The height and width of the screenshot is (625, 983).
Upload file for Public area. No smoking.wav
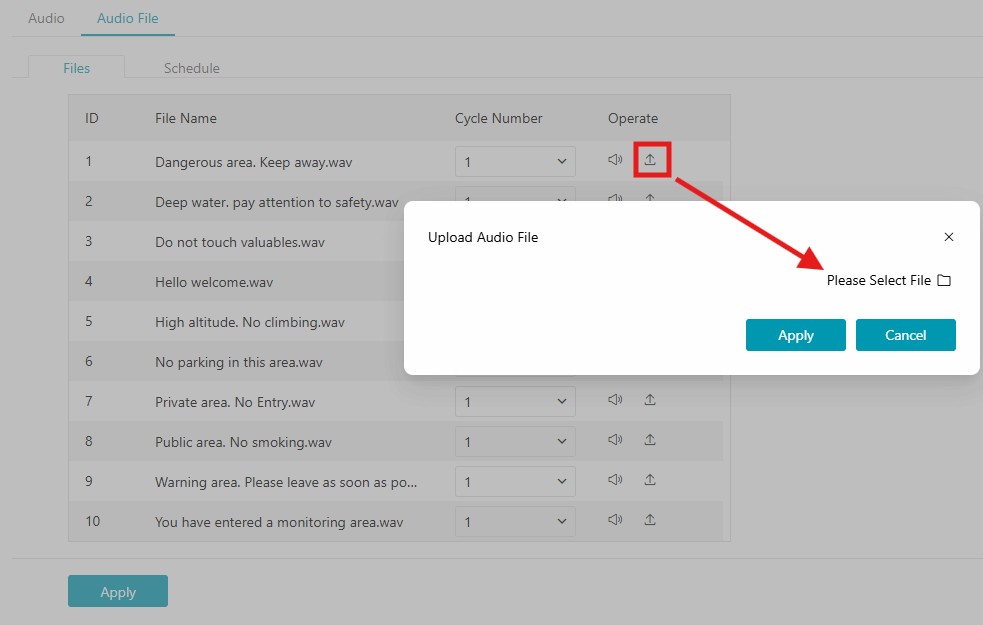(x=650, y=439)
